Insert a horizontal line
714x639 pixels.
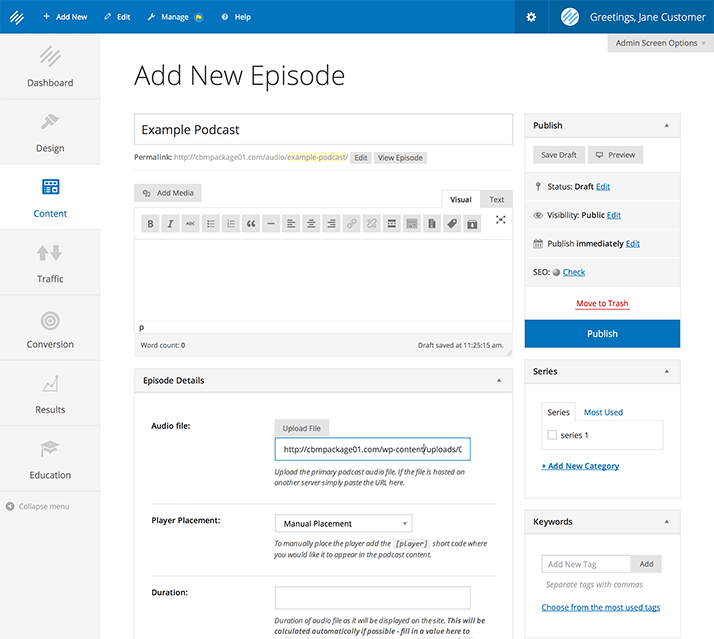[x=271, y=224]
